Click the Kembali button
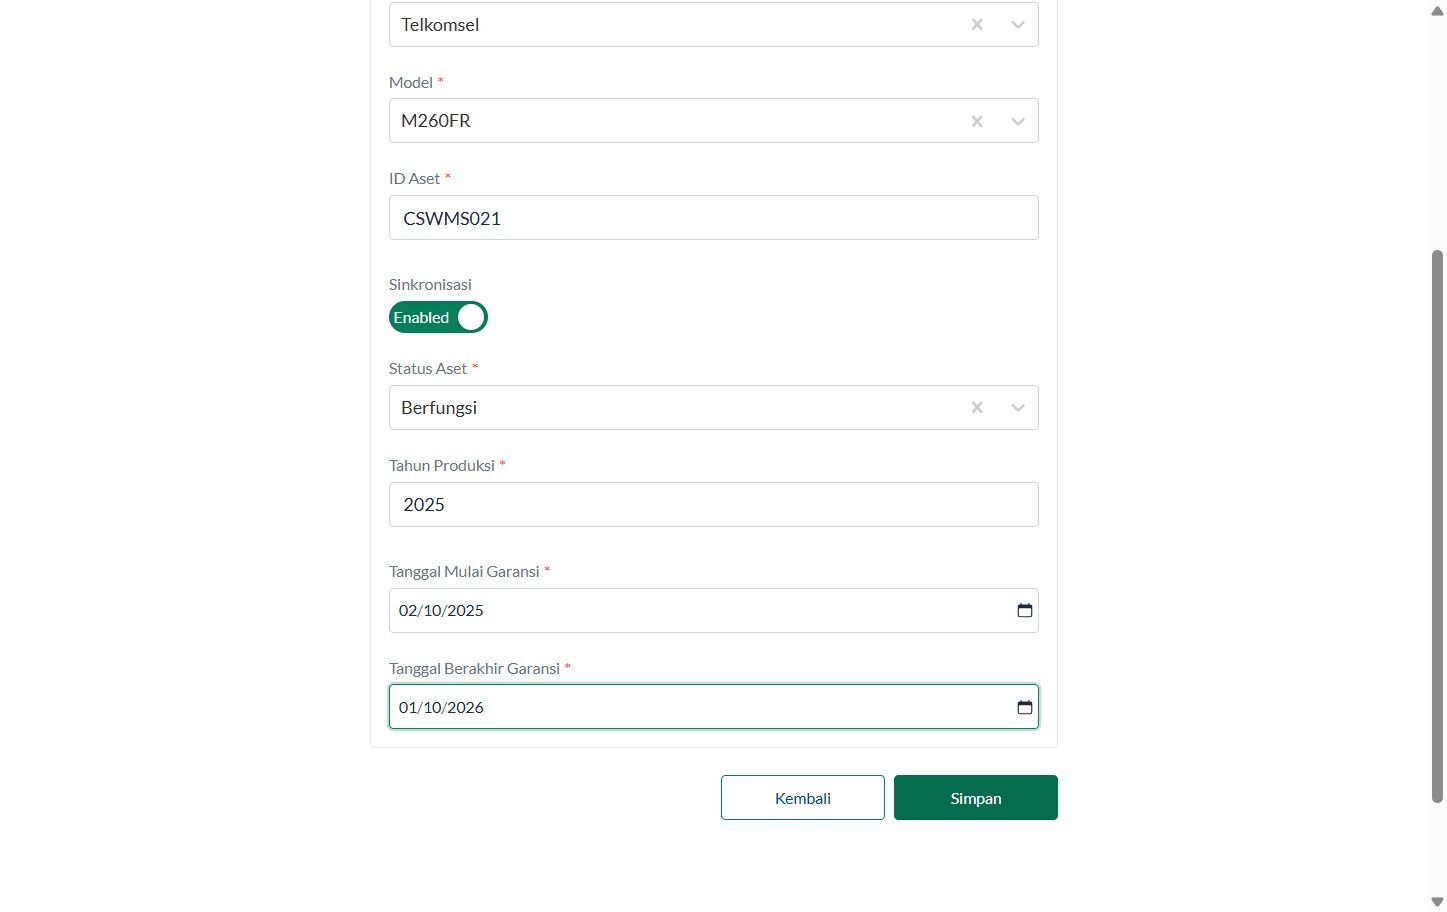Screen dimensions: 1447x912 803,798
